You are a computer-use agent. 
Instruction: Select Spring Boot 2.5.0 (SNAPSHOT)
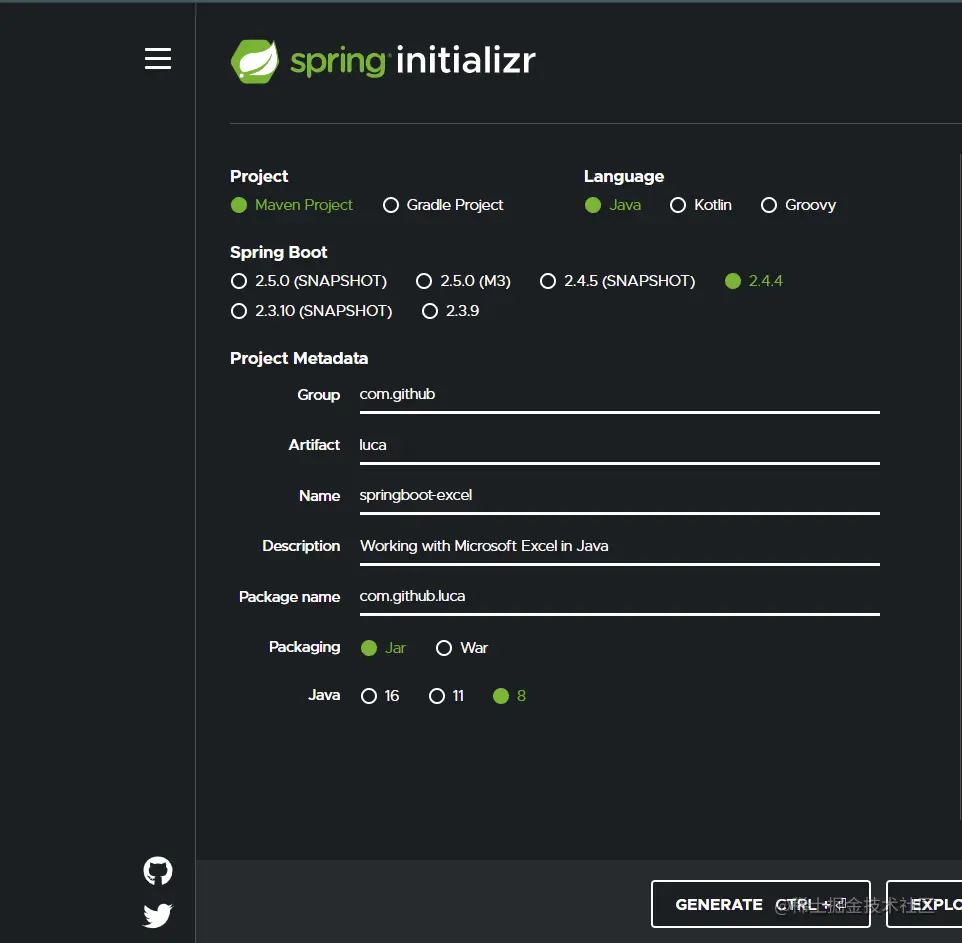309,281
